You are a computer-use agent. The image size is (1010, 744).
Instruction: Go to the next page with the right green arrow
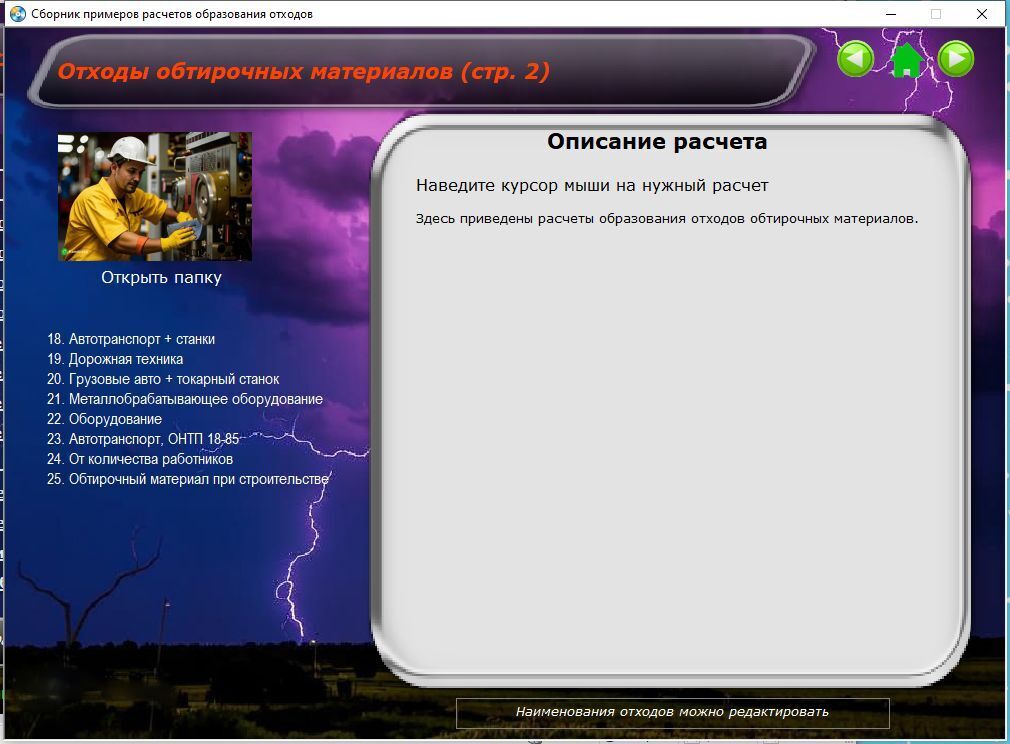pos(956,59)
